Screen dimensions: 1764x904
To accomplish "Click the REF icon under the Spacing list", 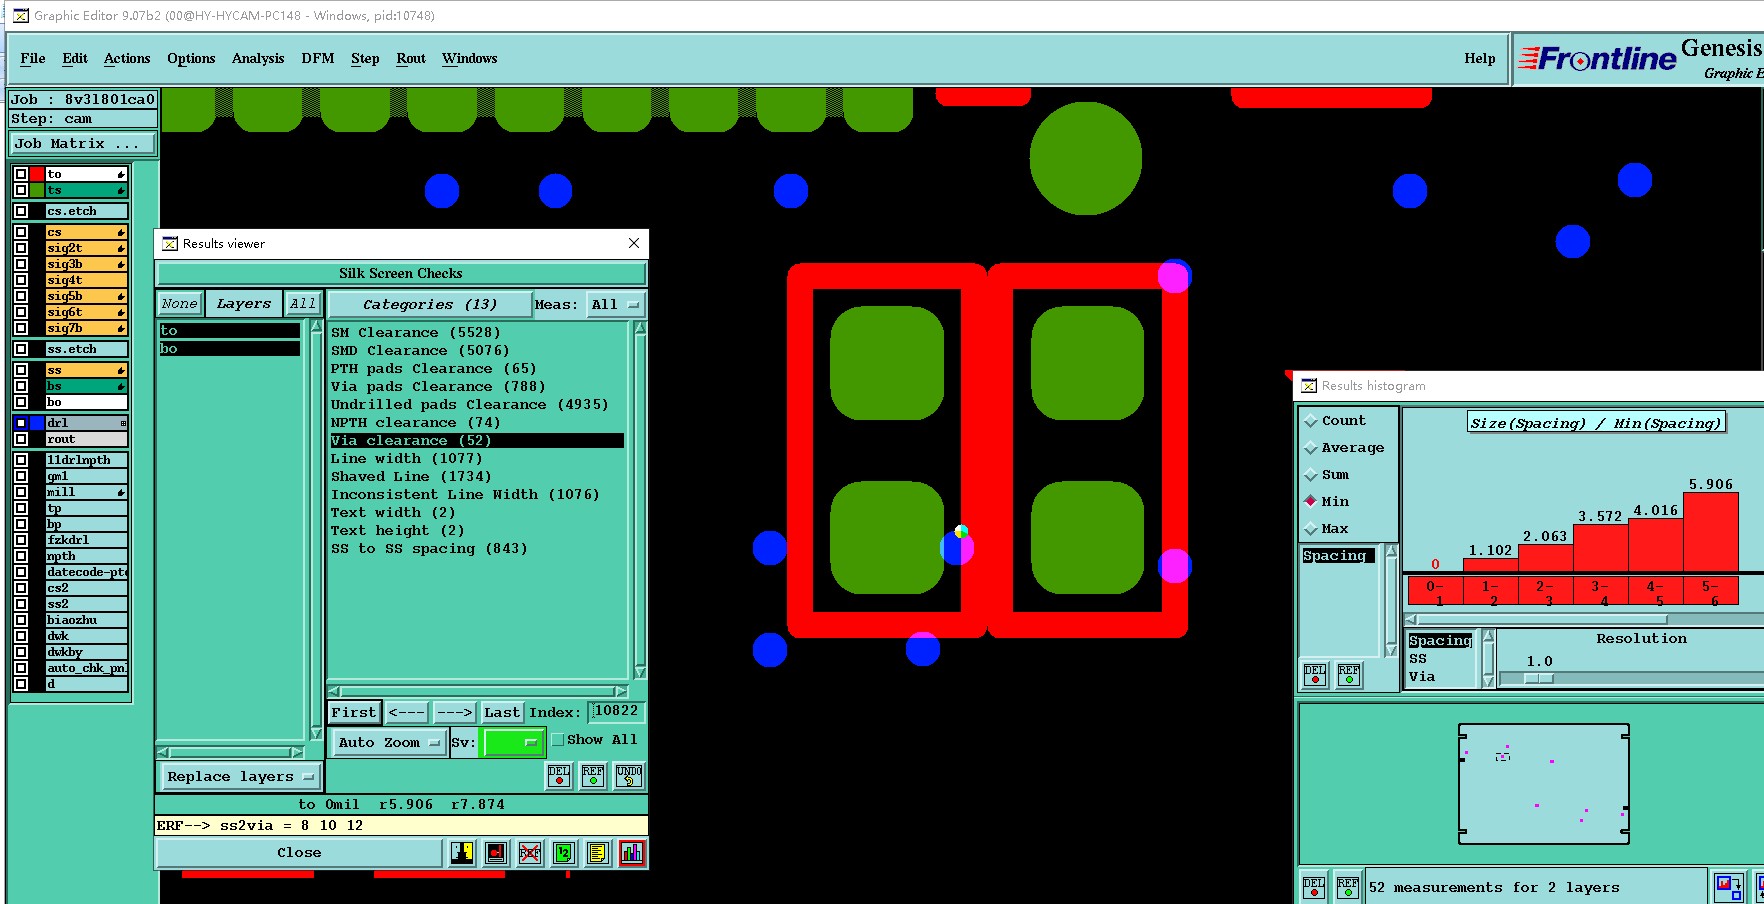I will [x=1349, y=675].
